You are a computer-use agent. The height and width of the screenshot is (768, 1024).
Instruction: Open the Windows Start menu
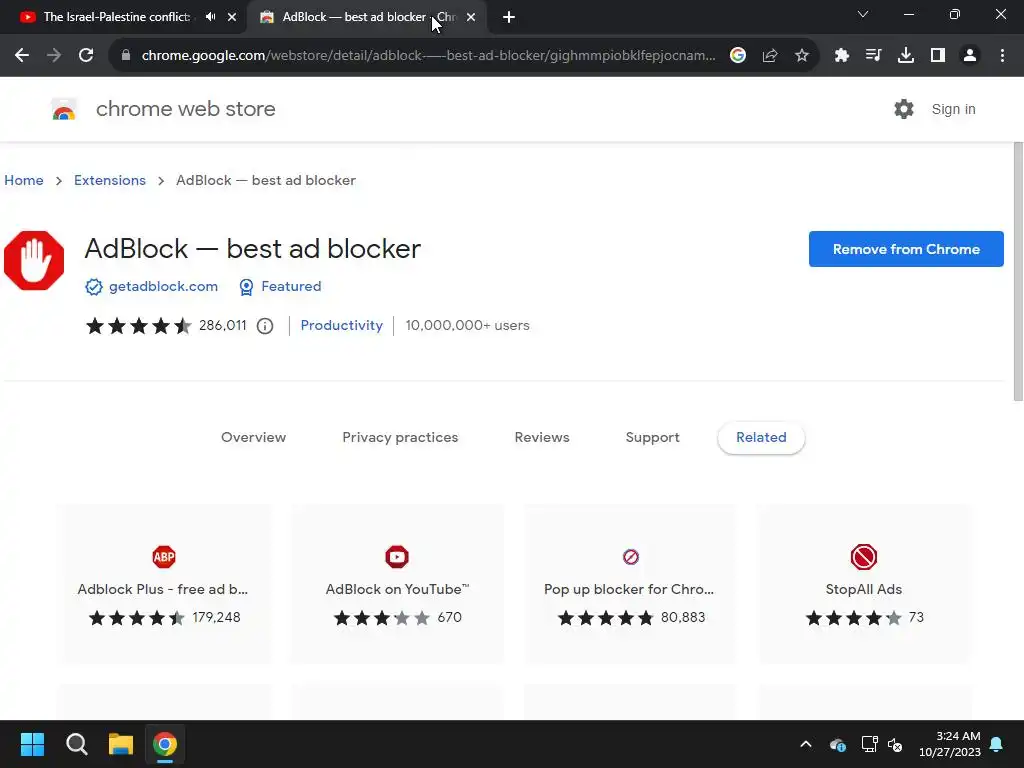[32, 744]
